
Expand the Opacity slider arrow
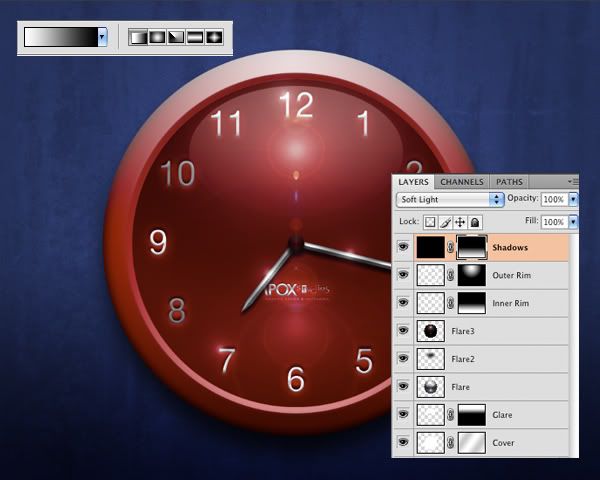(x=573, y=200)
